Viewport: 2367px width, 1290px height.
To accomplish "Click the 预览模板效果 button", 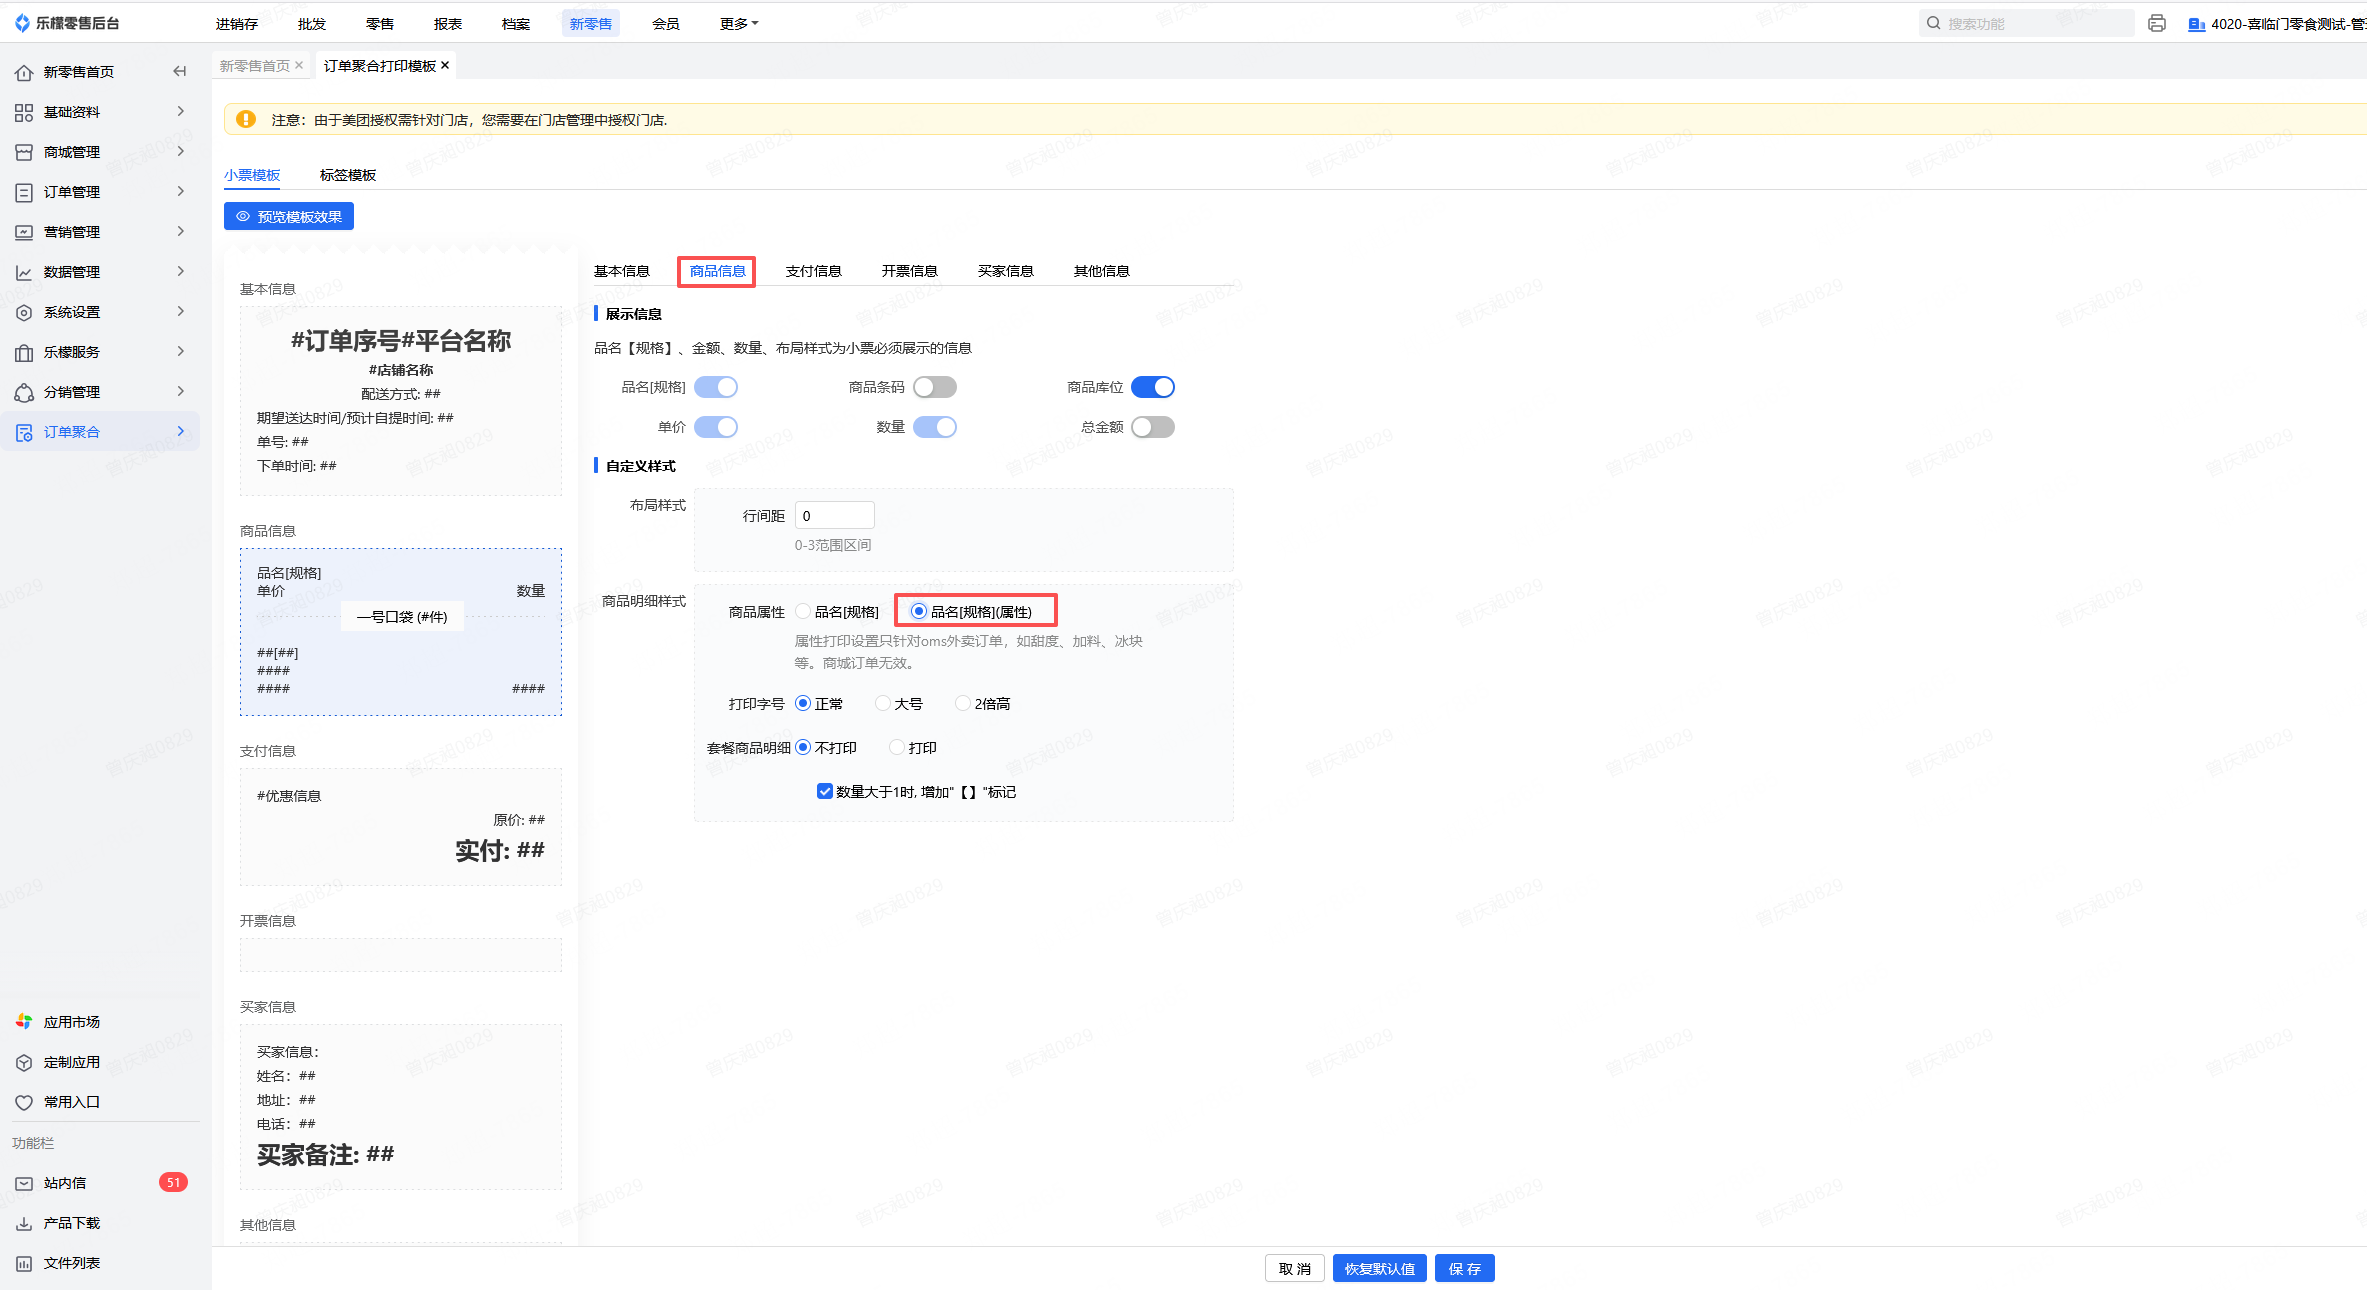I will (289, 216).
